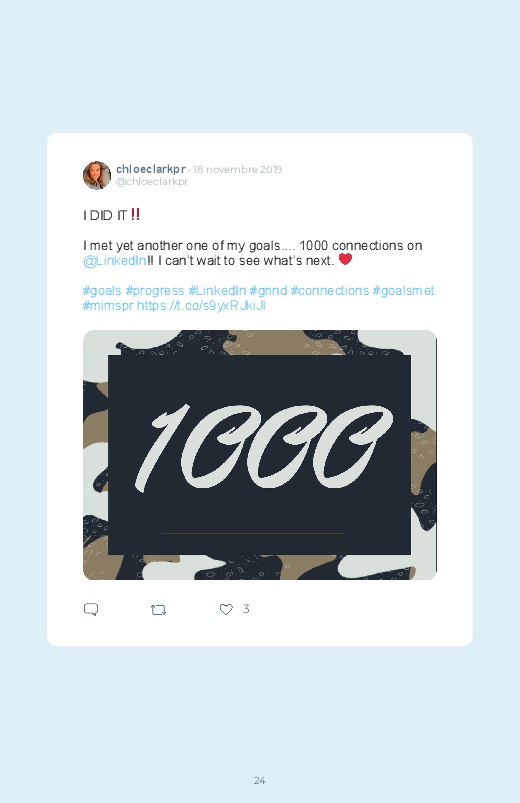Image resolution: width=520 pixels, height=803 pixels.
Task: Follow the #progress hashtag
Action: click(x=155, y=290)
